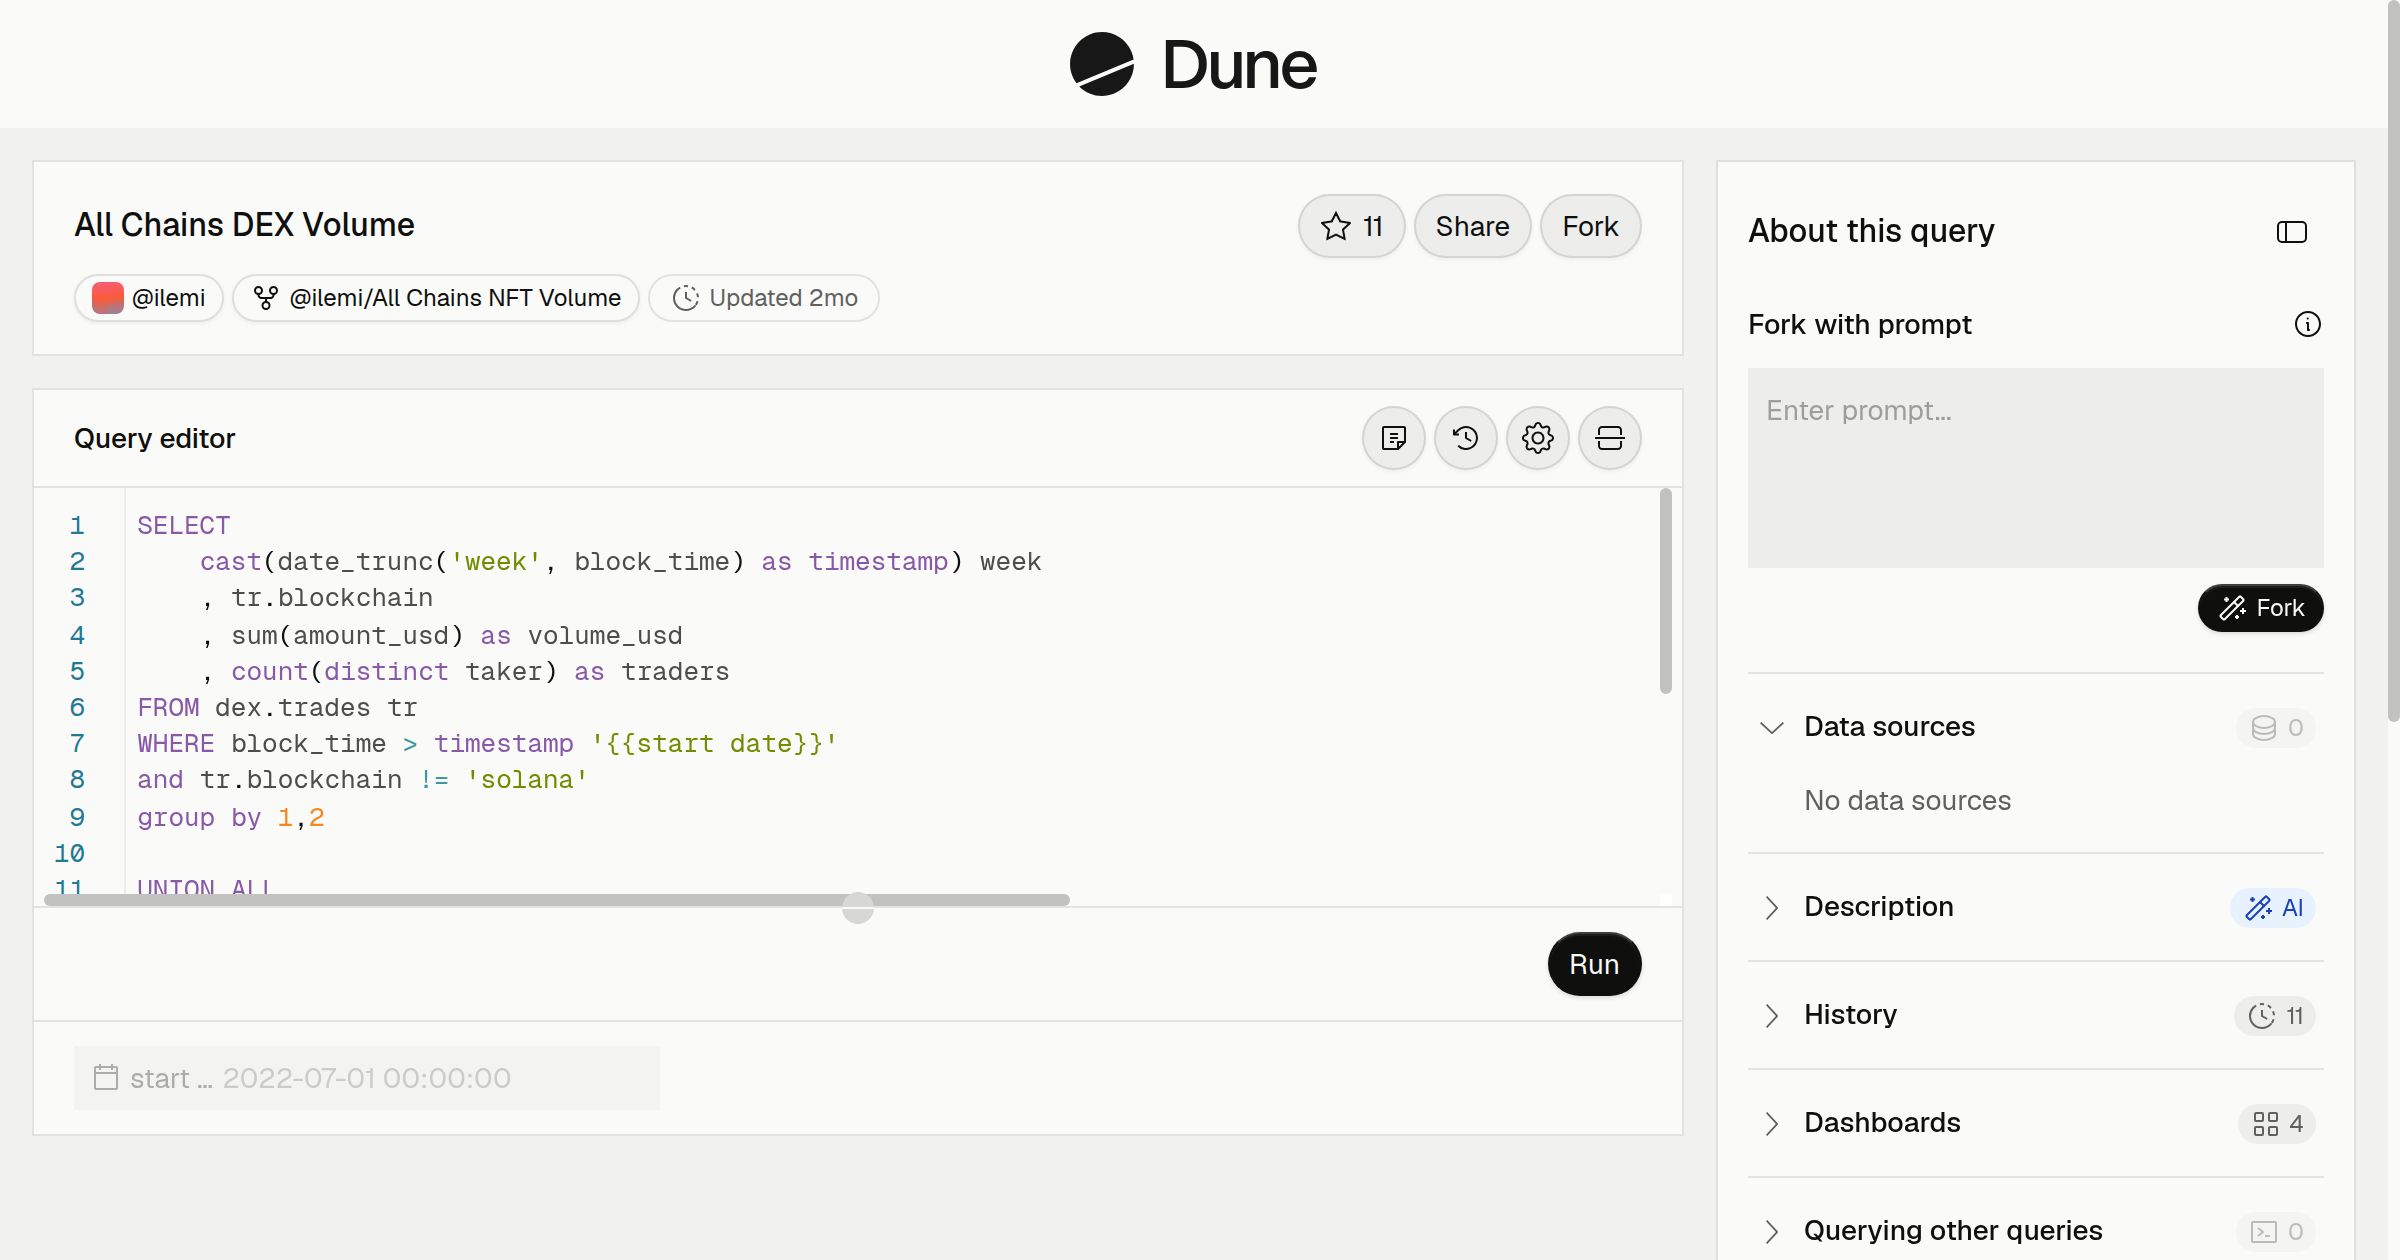Click the Data sources count badge

tap(2277, 727)
